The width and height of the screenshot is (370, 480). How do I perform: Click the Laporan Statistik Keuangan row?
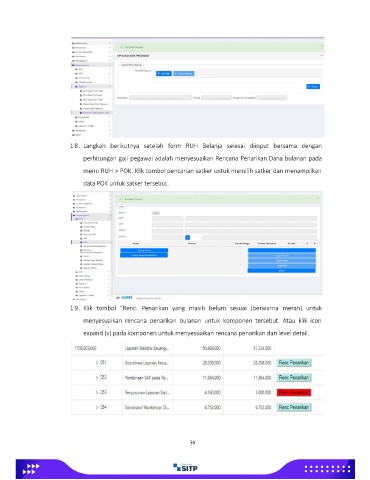(197, 348)
